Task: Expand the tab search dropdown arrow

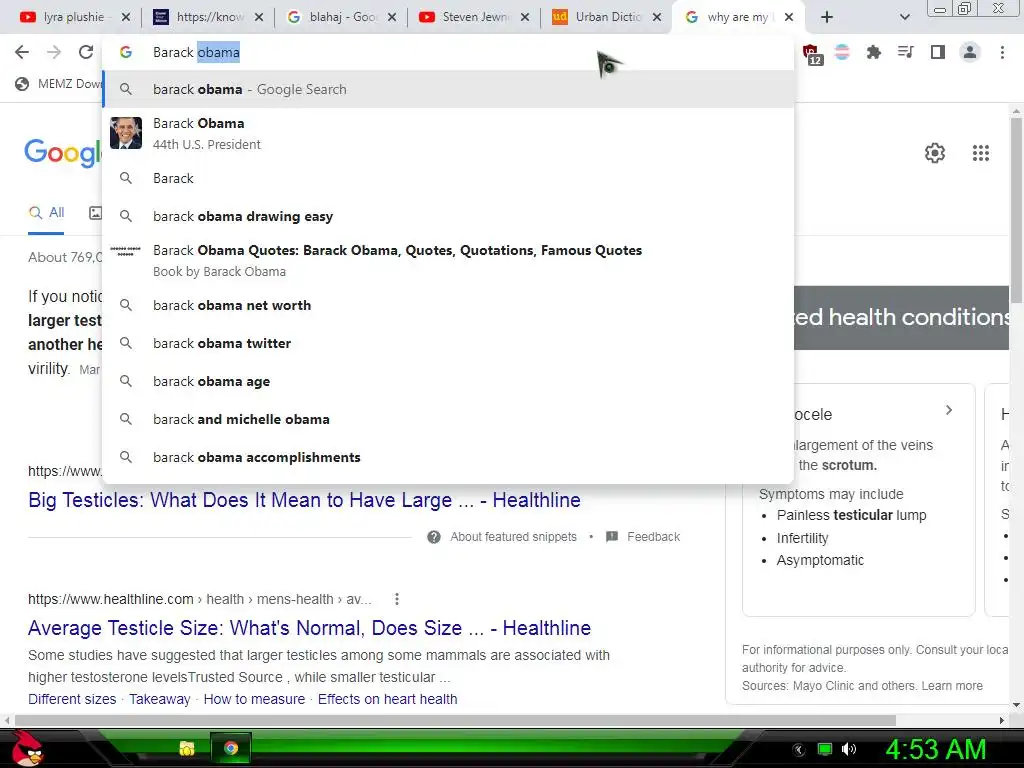Action: (904, 18)
